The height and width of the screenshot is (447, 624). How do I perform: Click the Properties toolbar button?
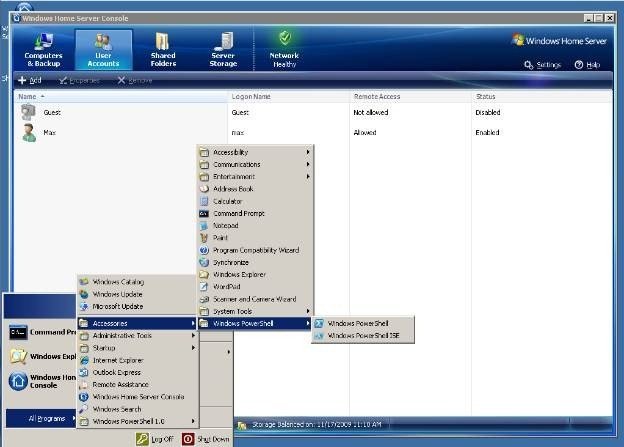[x=80, y=80]
